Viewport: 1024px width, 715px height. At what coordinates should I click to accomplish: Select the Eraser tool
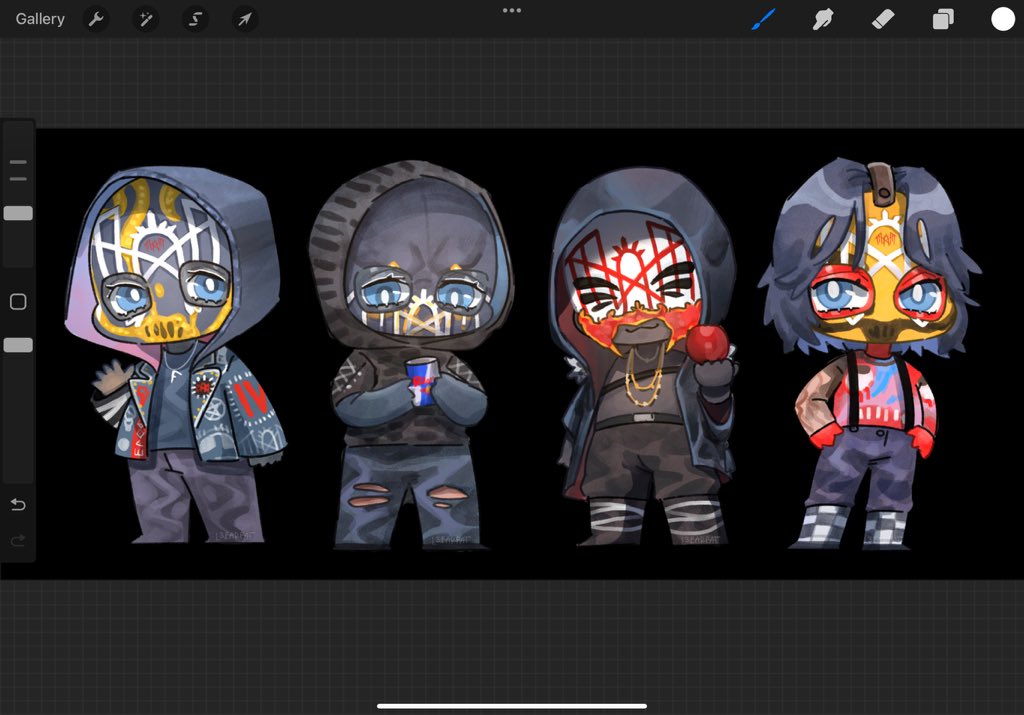[x=883, y=19]
